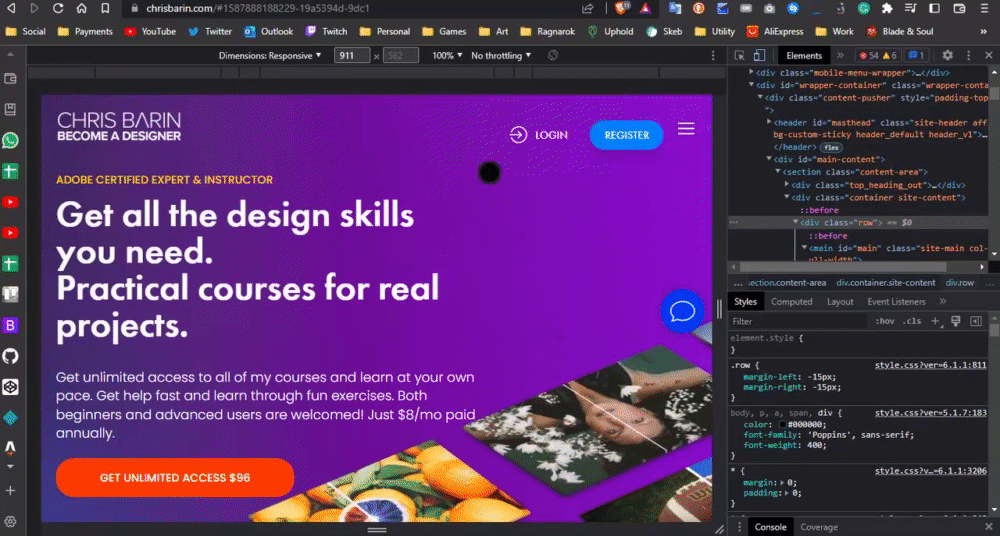This screenshot has width=1000, height=536.
Task: Select the Console drawer tab
Action: [x=770, y=527]
